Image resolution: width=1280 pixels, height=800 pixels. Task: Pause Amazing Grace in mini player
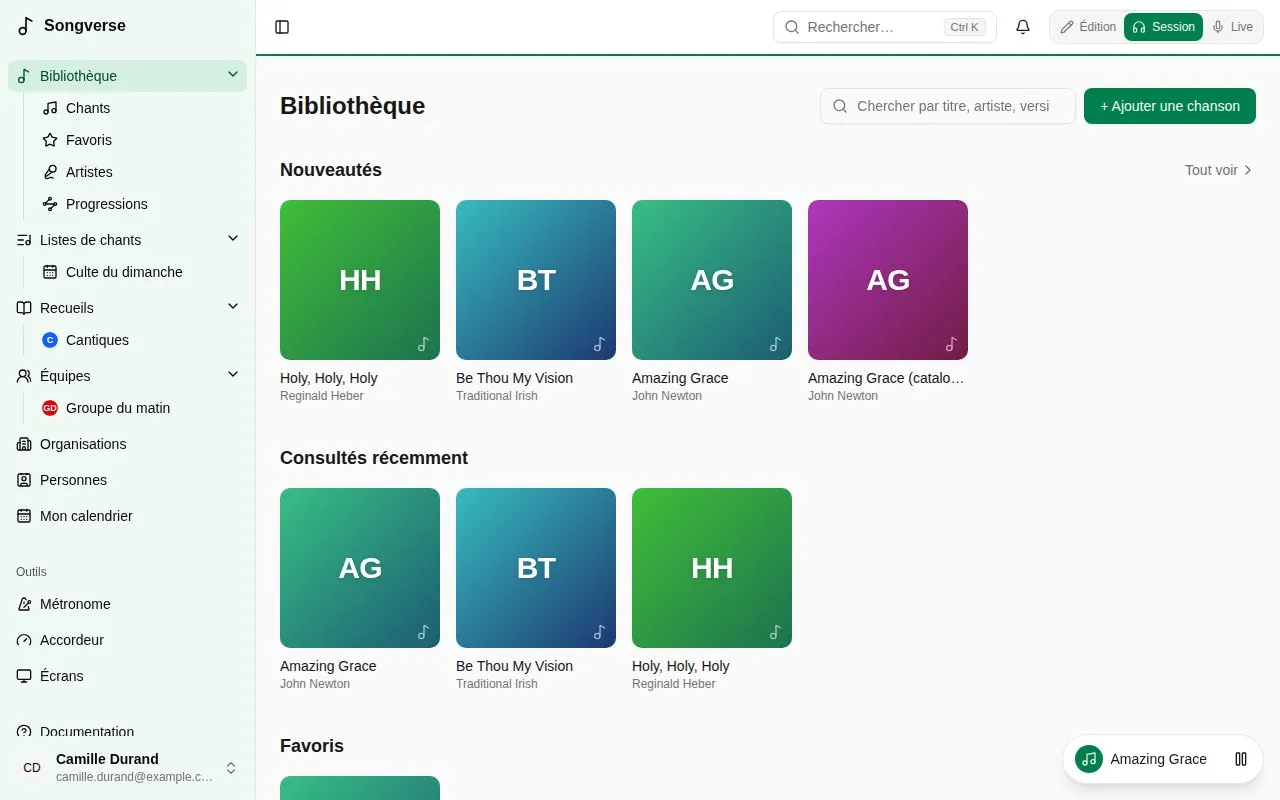[1241, 759]
